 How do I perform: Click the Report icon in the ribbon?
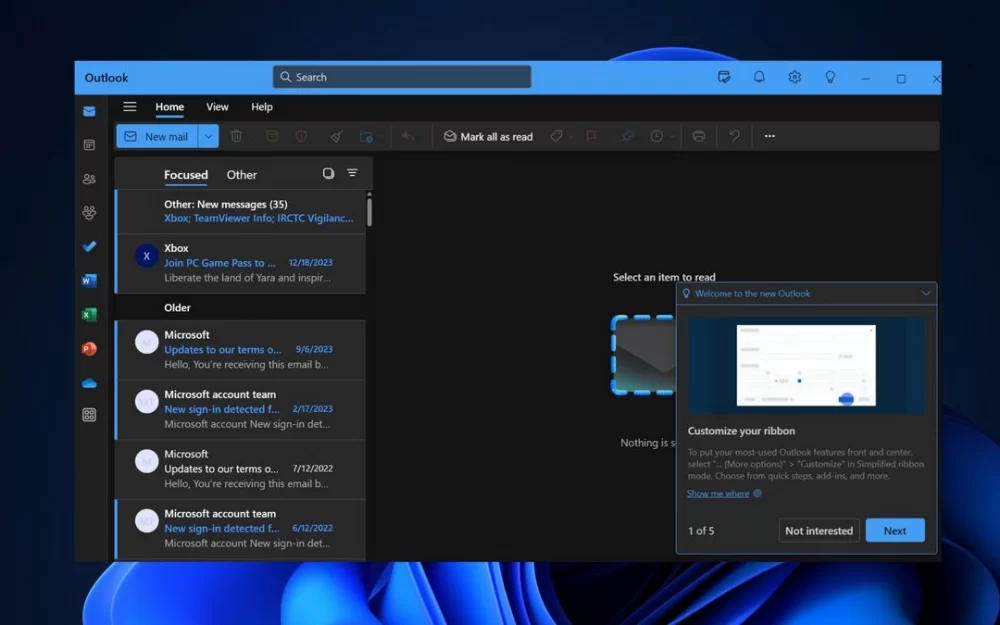click(301, 136)
